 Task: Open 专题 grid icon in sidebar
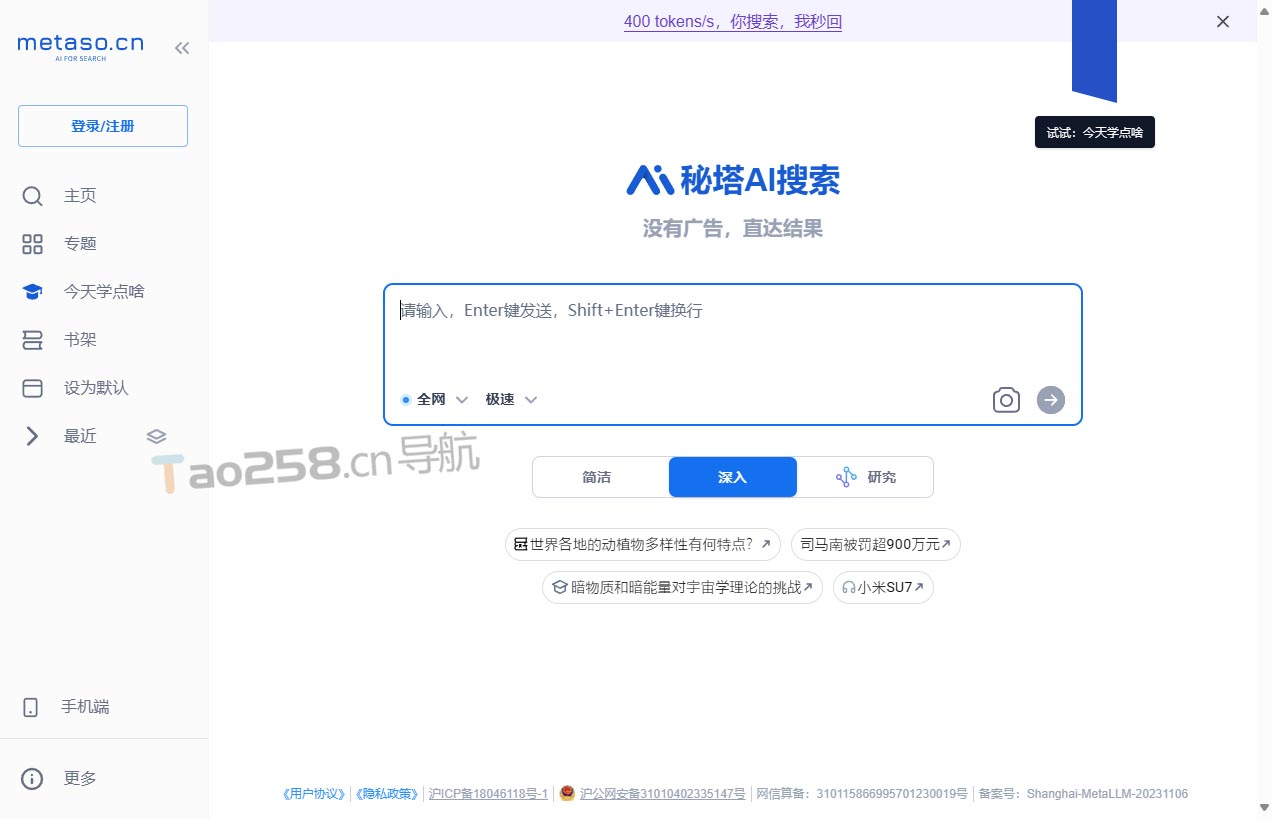[33, 244]
